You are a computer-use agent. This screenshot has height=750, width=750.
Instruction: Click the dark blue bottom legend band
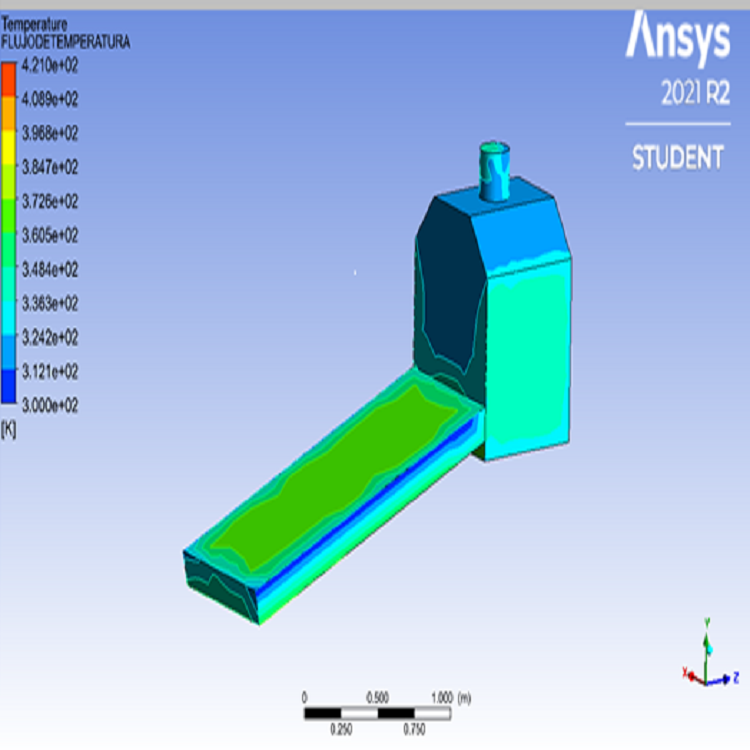8,388
